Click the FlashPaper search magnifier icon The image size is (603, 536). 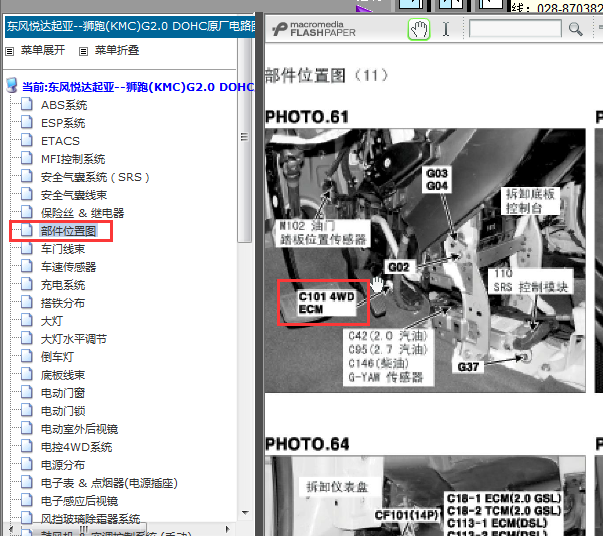(x=575, y=29)
